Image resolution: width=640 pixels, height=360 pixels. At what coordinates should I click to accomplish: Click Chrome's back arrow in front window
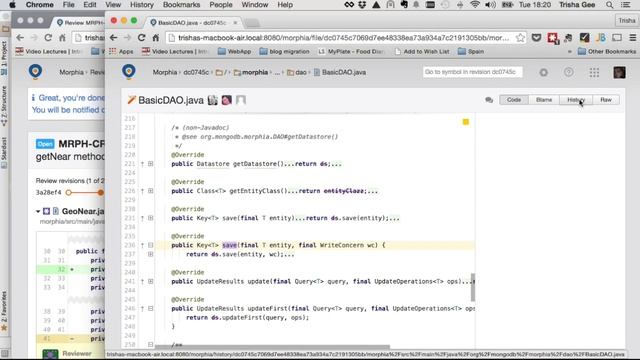pos(113,38)
